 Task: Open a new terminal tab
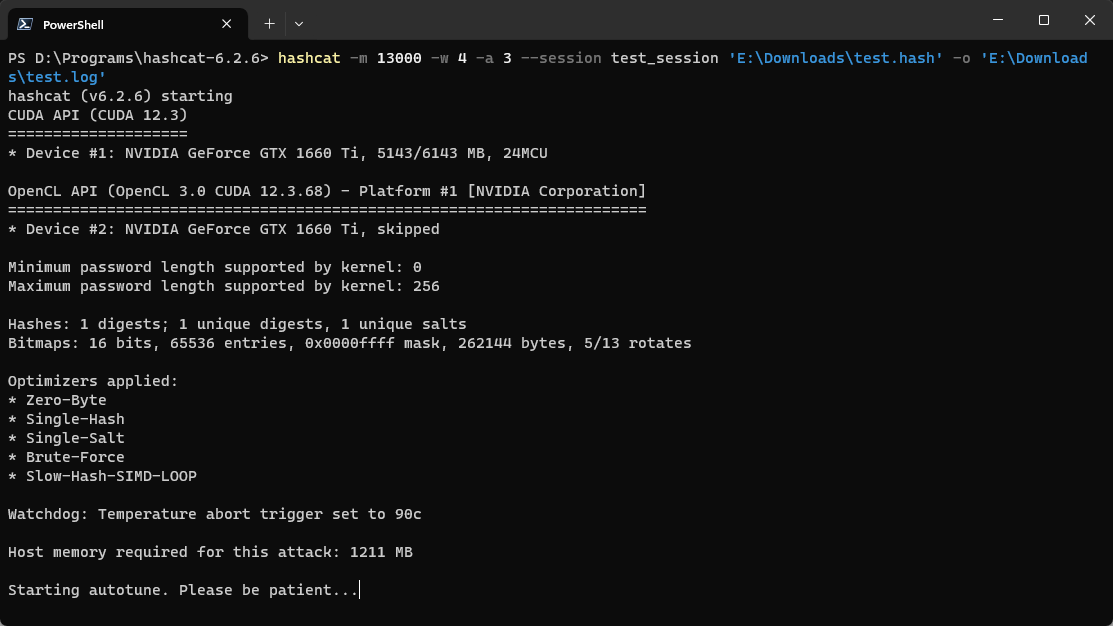[x=269, y=23]
